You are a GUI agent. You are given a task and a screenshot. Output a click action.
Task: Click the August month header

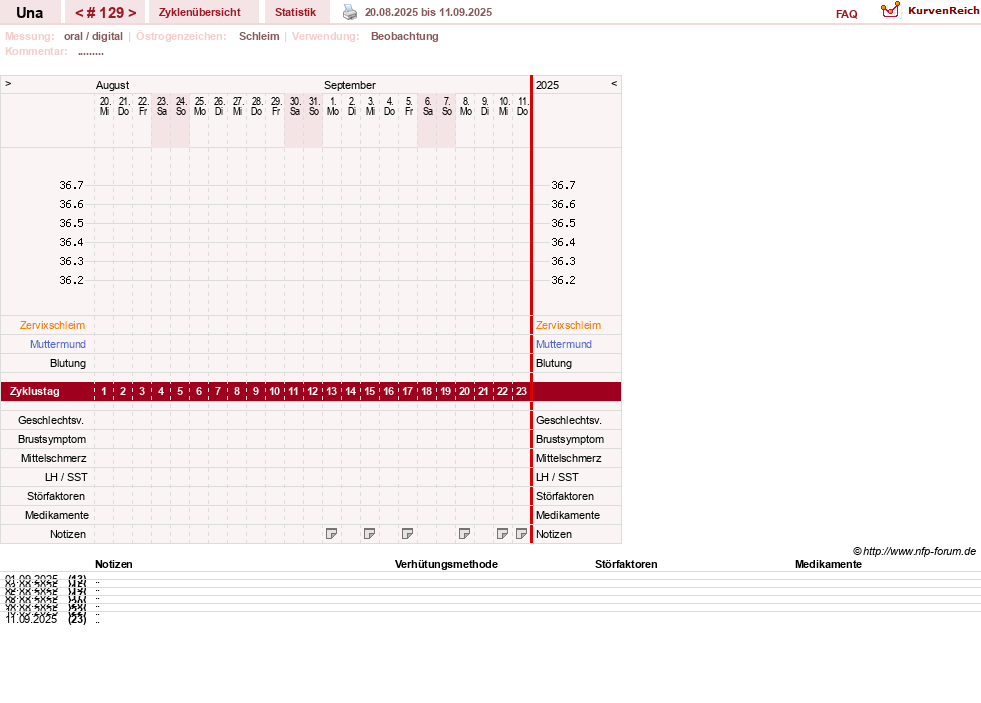point(113,85)
